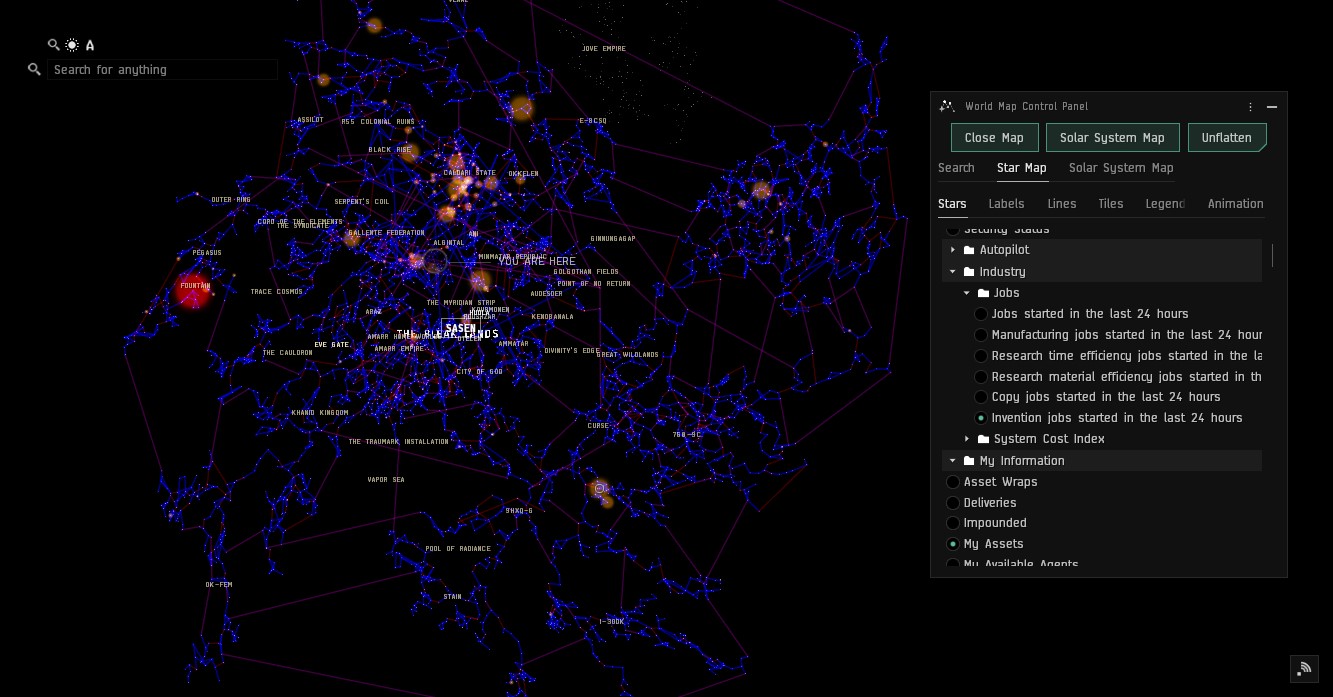Switch to the Star Map tab
The image size is (1333, 697).
(1022, 168)
